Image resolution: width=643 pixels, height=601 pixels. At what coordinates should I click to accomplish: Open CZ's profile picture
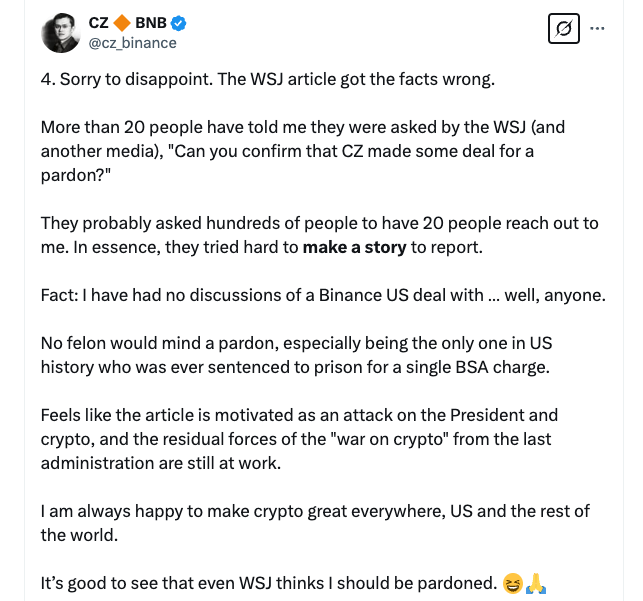tap(61, 33)
